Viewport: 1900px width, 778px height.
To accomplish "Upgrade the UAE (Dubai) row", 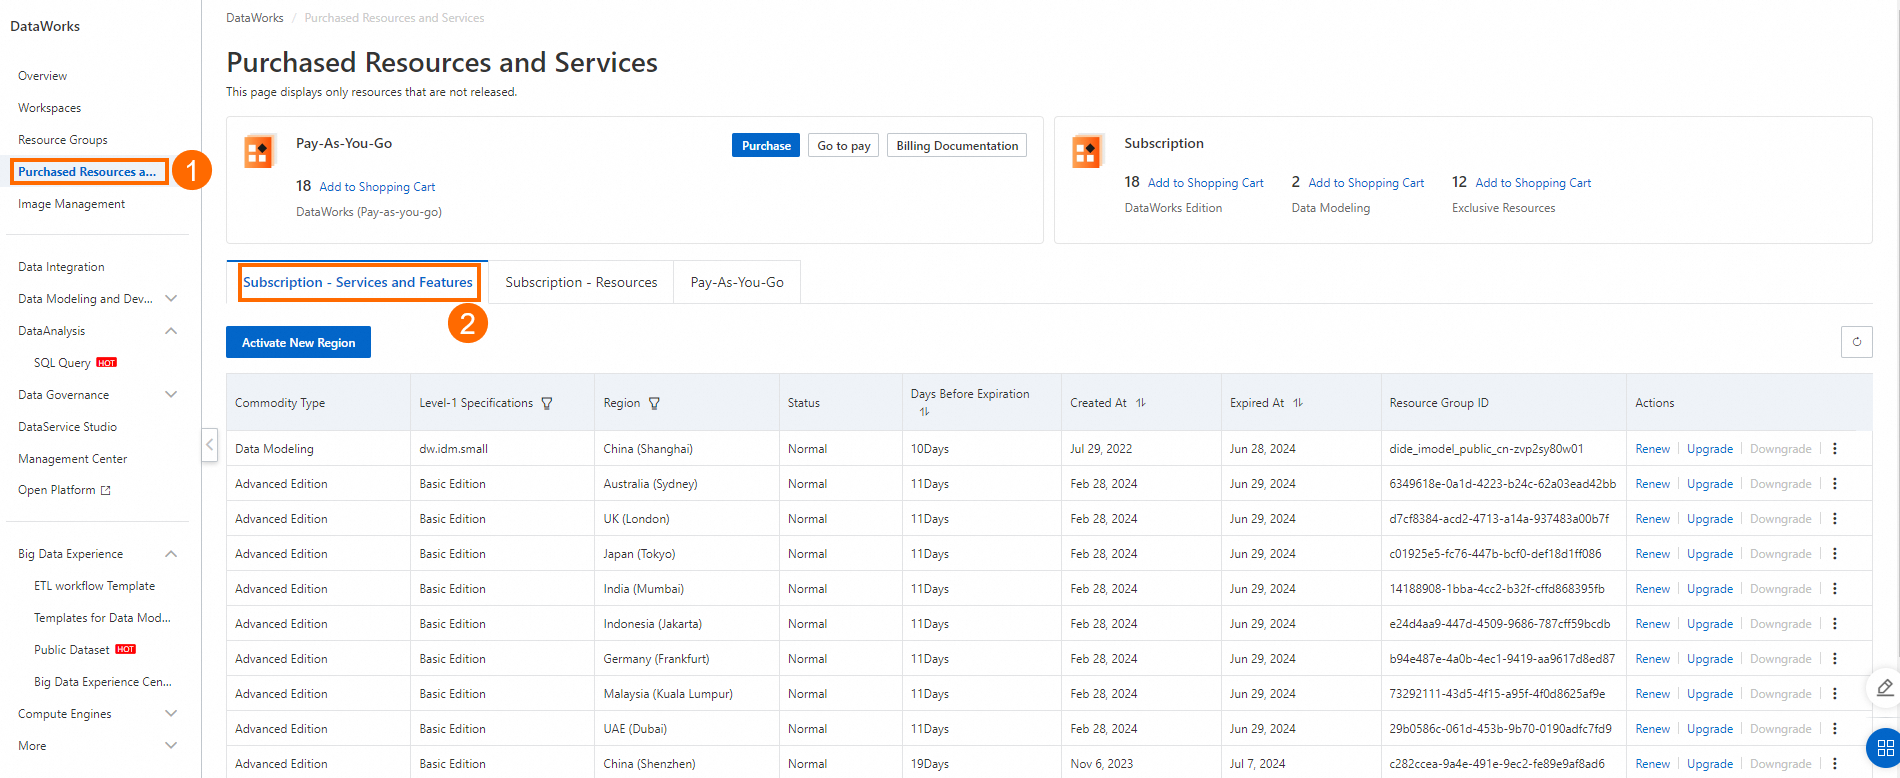I will click(1710, 729).
